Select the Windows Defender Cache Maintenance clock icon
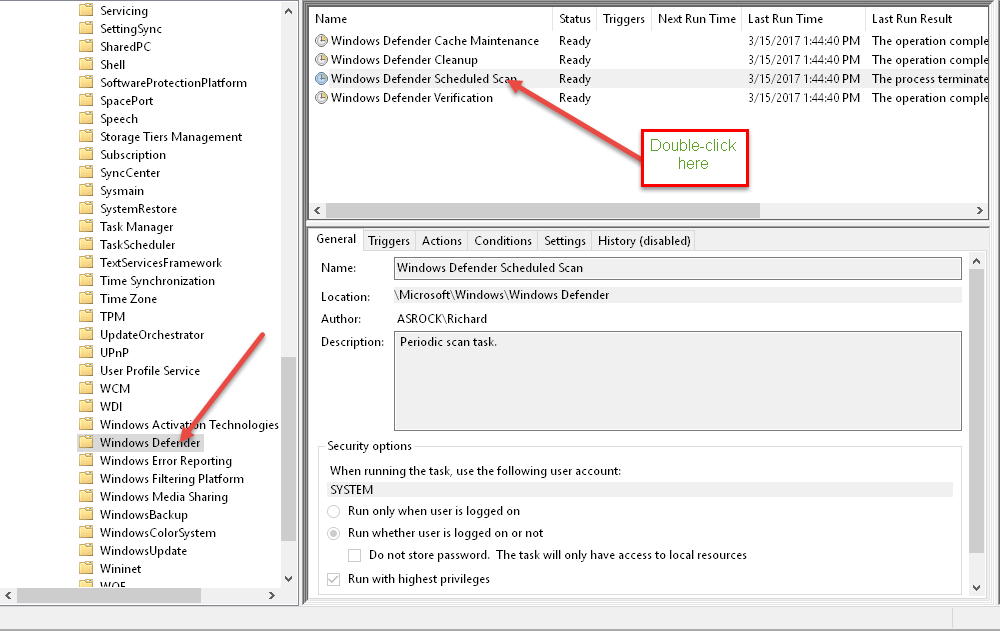The height and width of the screenshot is (631, 1000). click(321, 41)
